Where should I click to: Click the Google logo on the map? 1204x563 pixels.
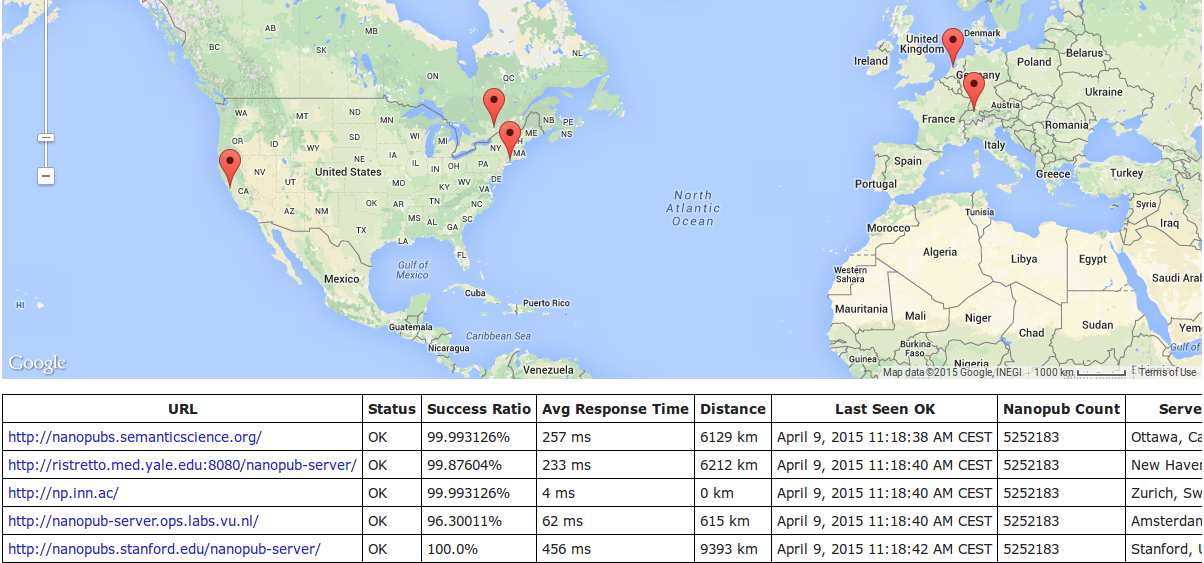pos(37,363)
